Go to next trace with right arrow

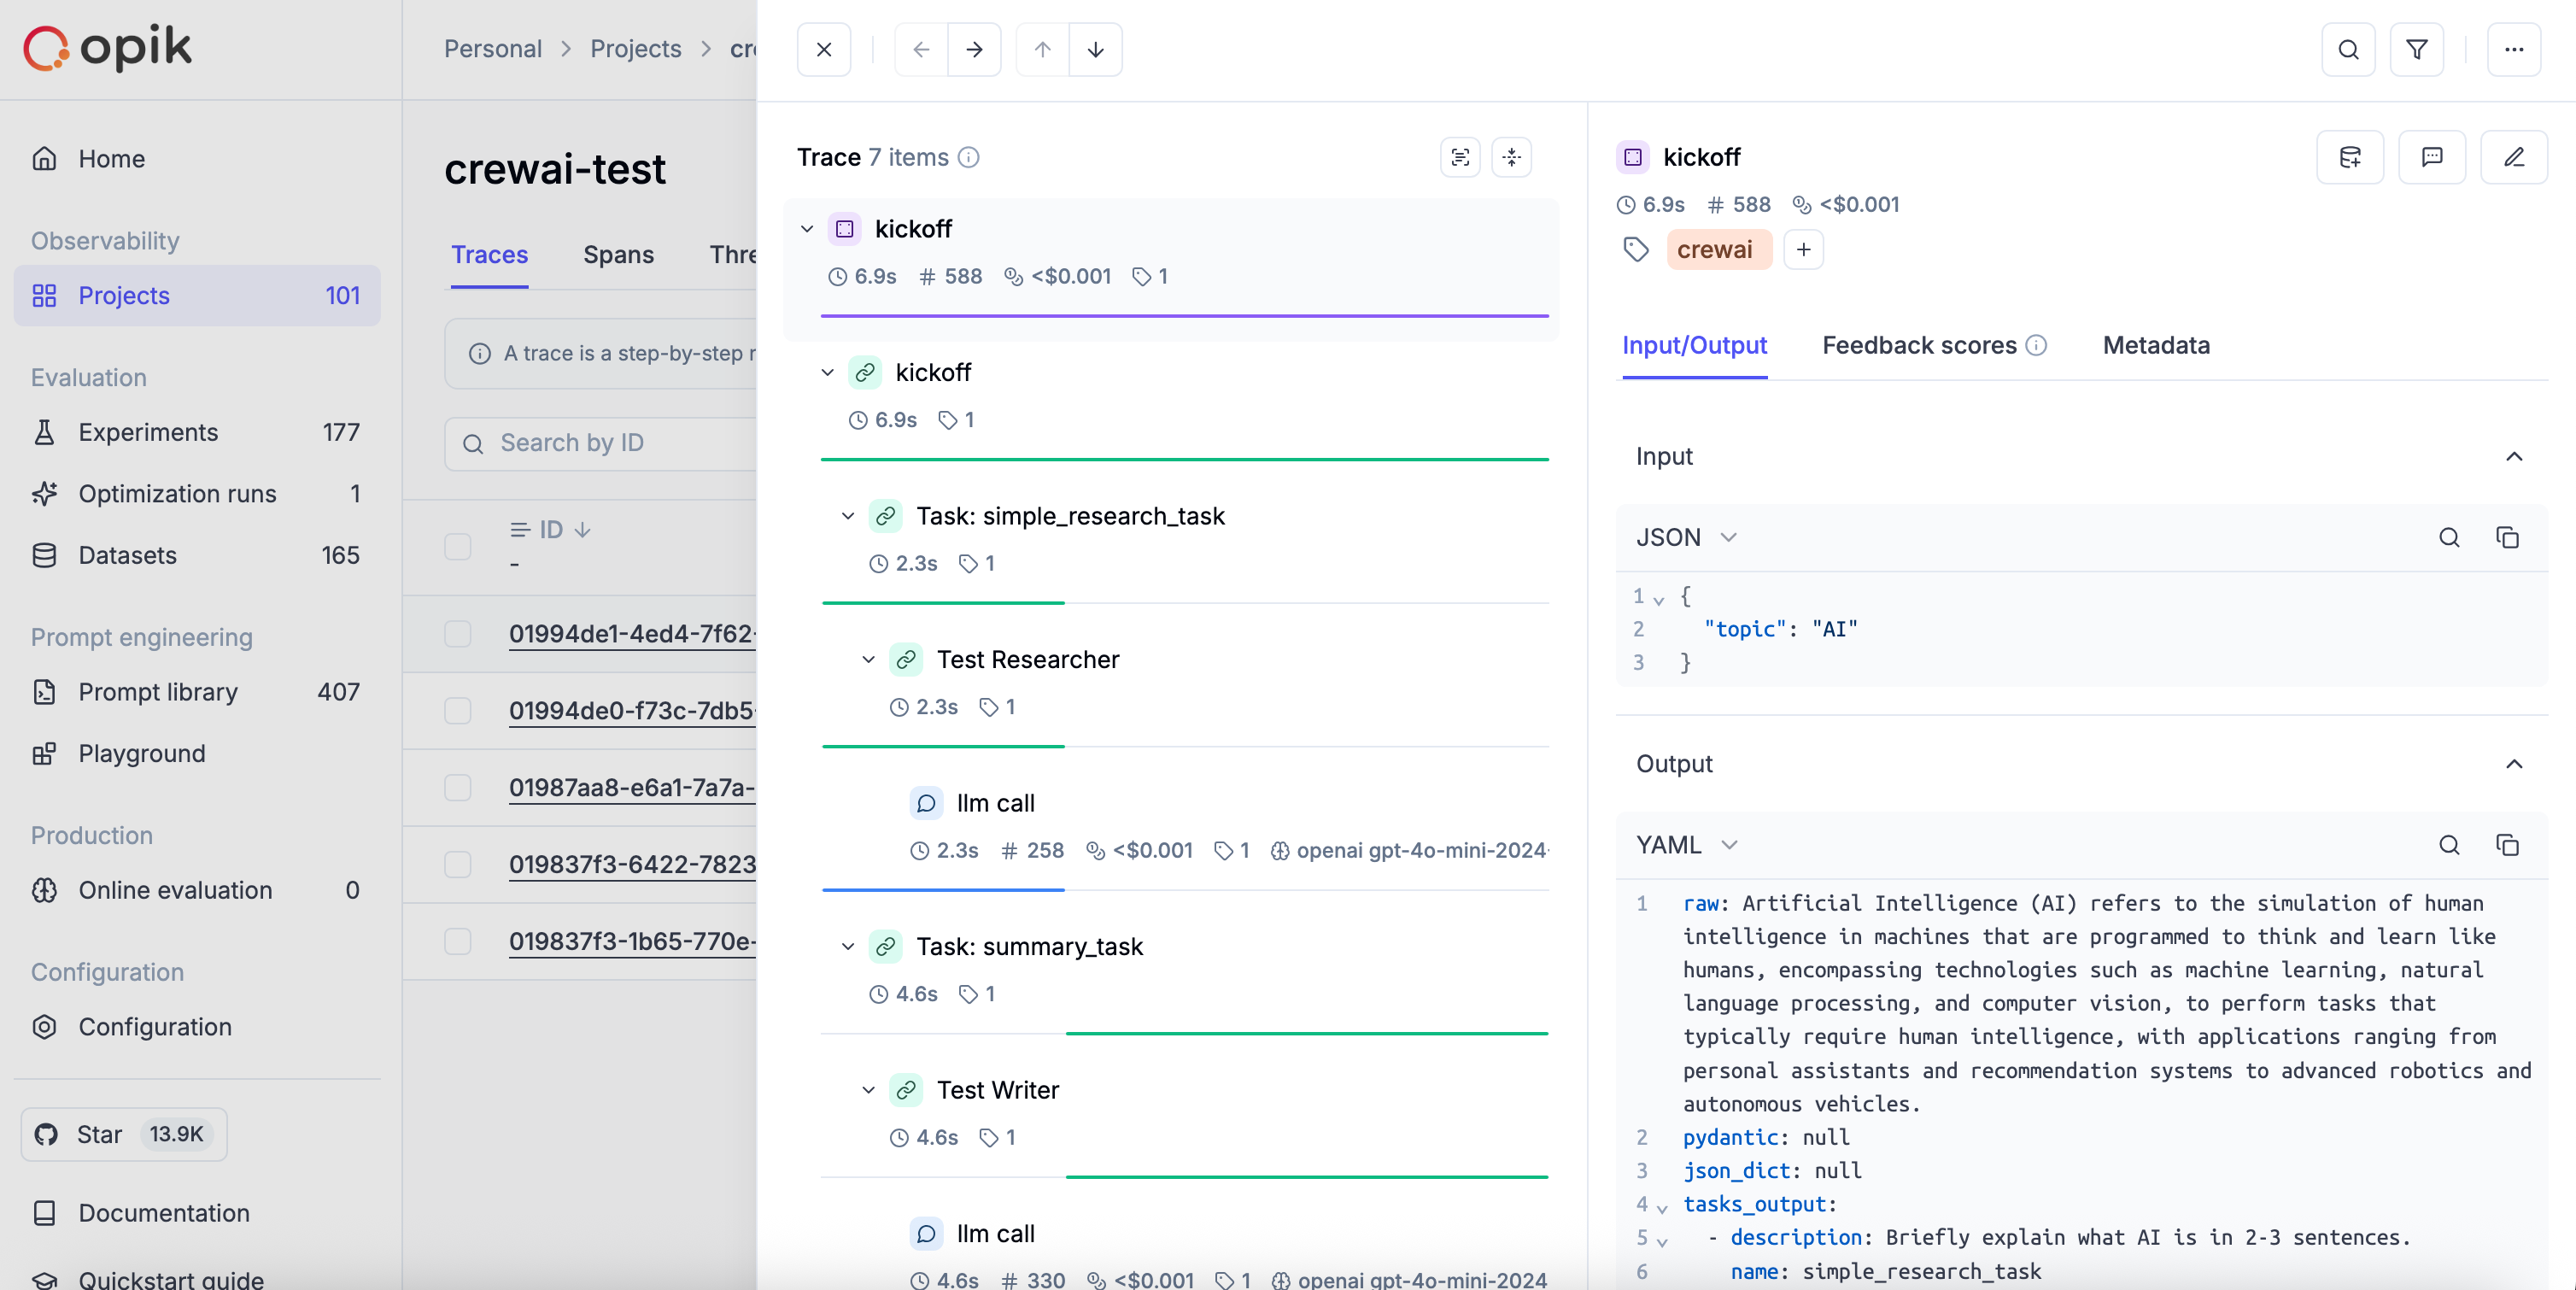coord(974,49)
